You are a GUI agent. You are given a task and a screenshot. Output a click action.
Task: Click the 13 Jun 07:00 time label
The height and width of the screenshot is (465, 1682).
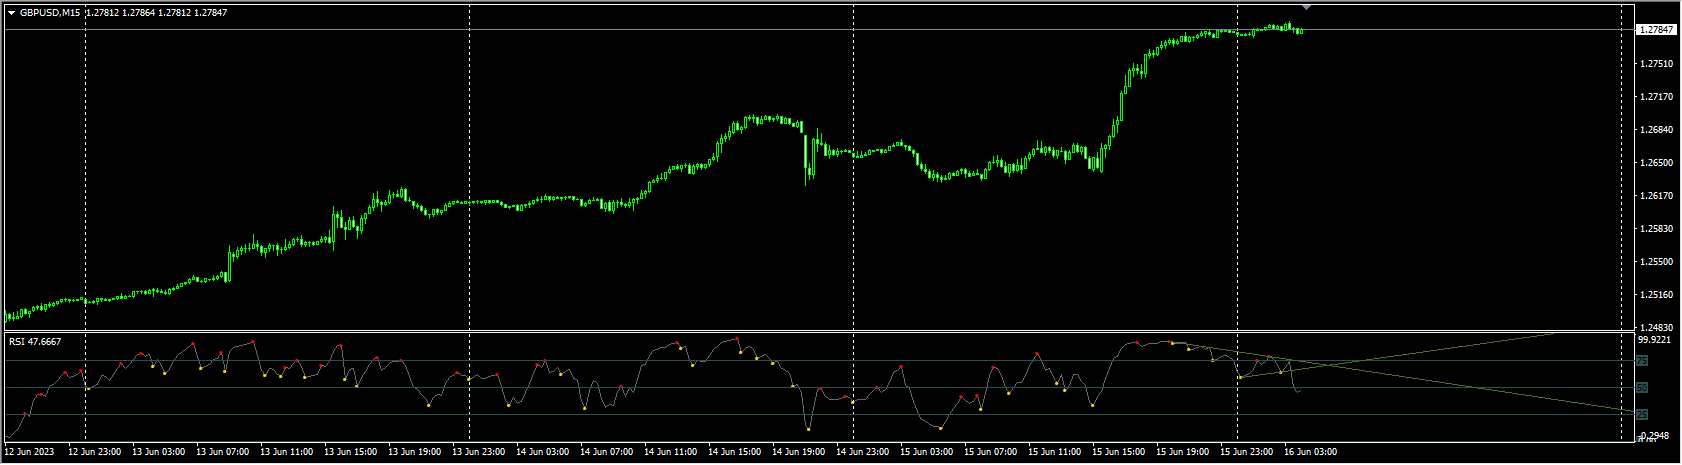click(223, 453)
